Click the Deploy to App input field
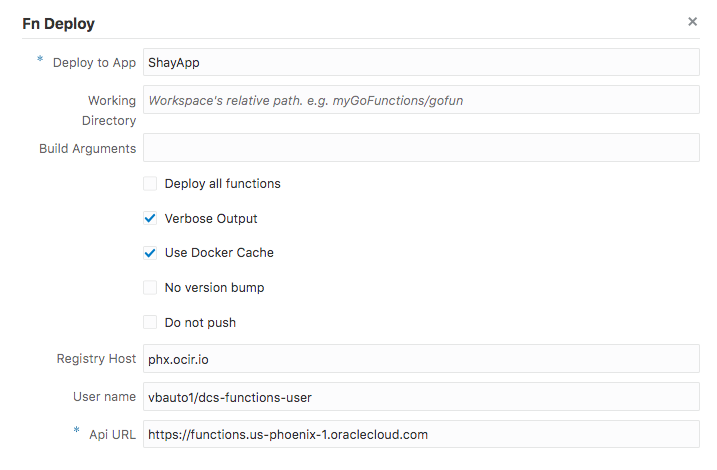This screenshot has height=470, width=717. click(420, 62)
